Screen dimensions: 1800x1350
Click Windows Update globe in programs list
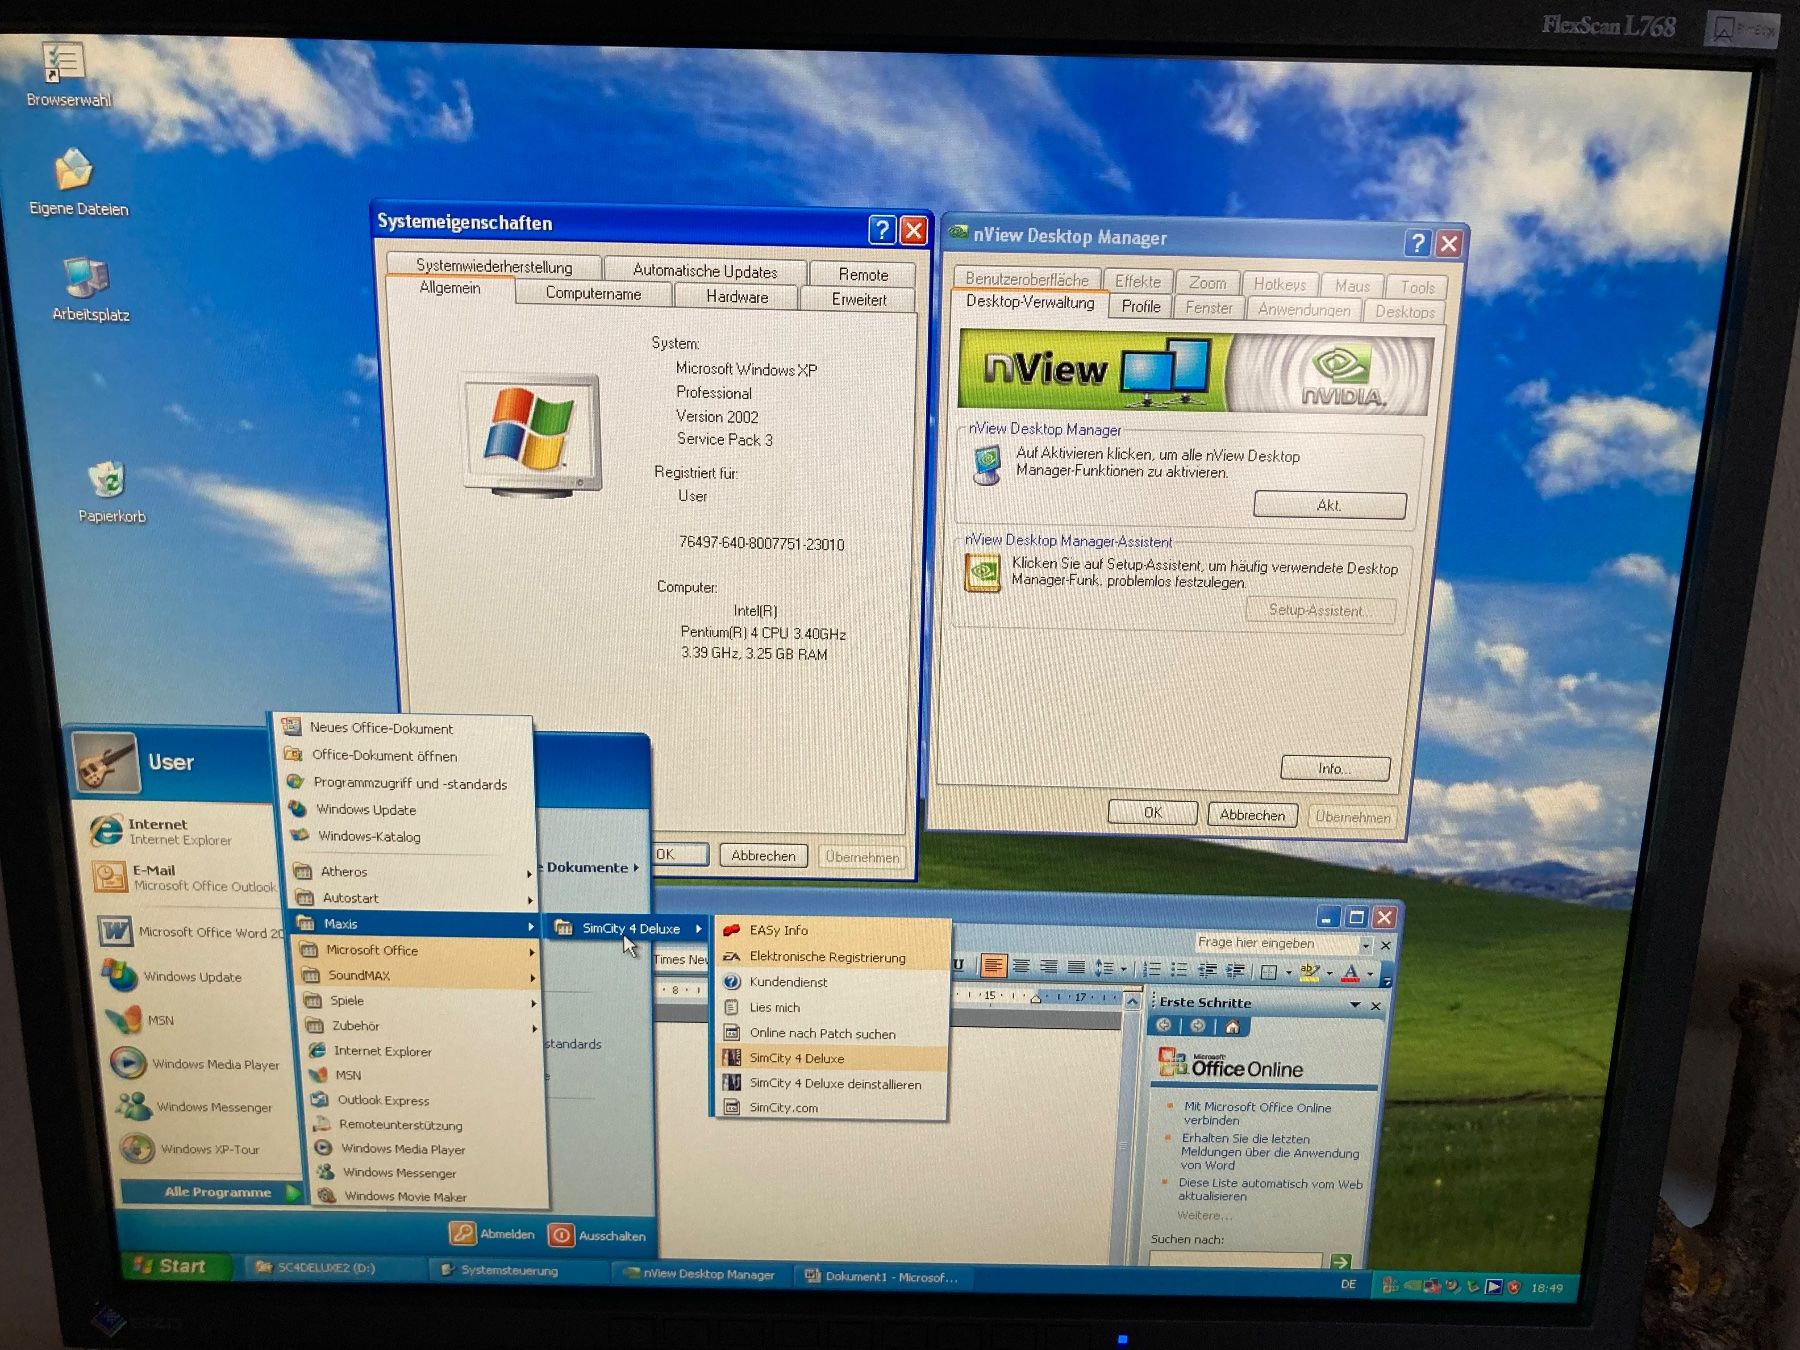(x=297, y=808)
